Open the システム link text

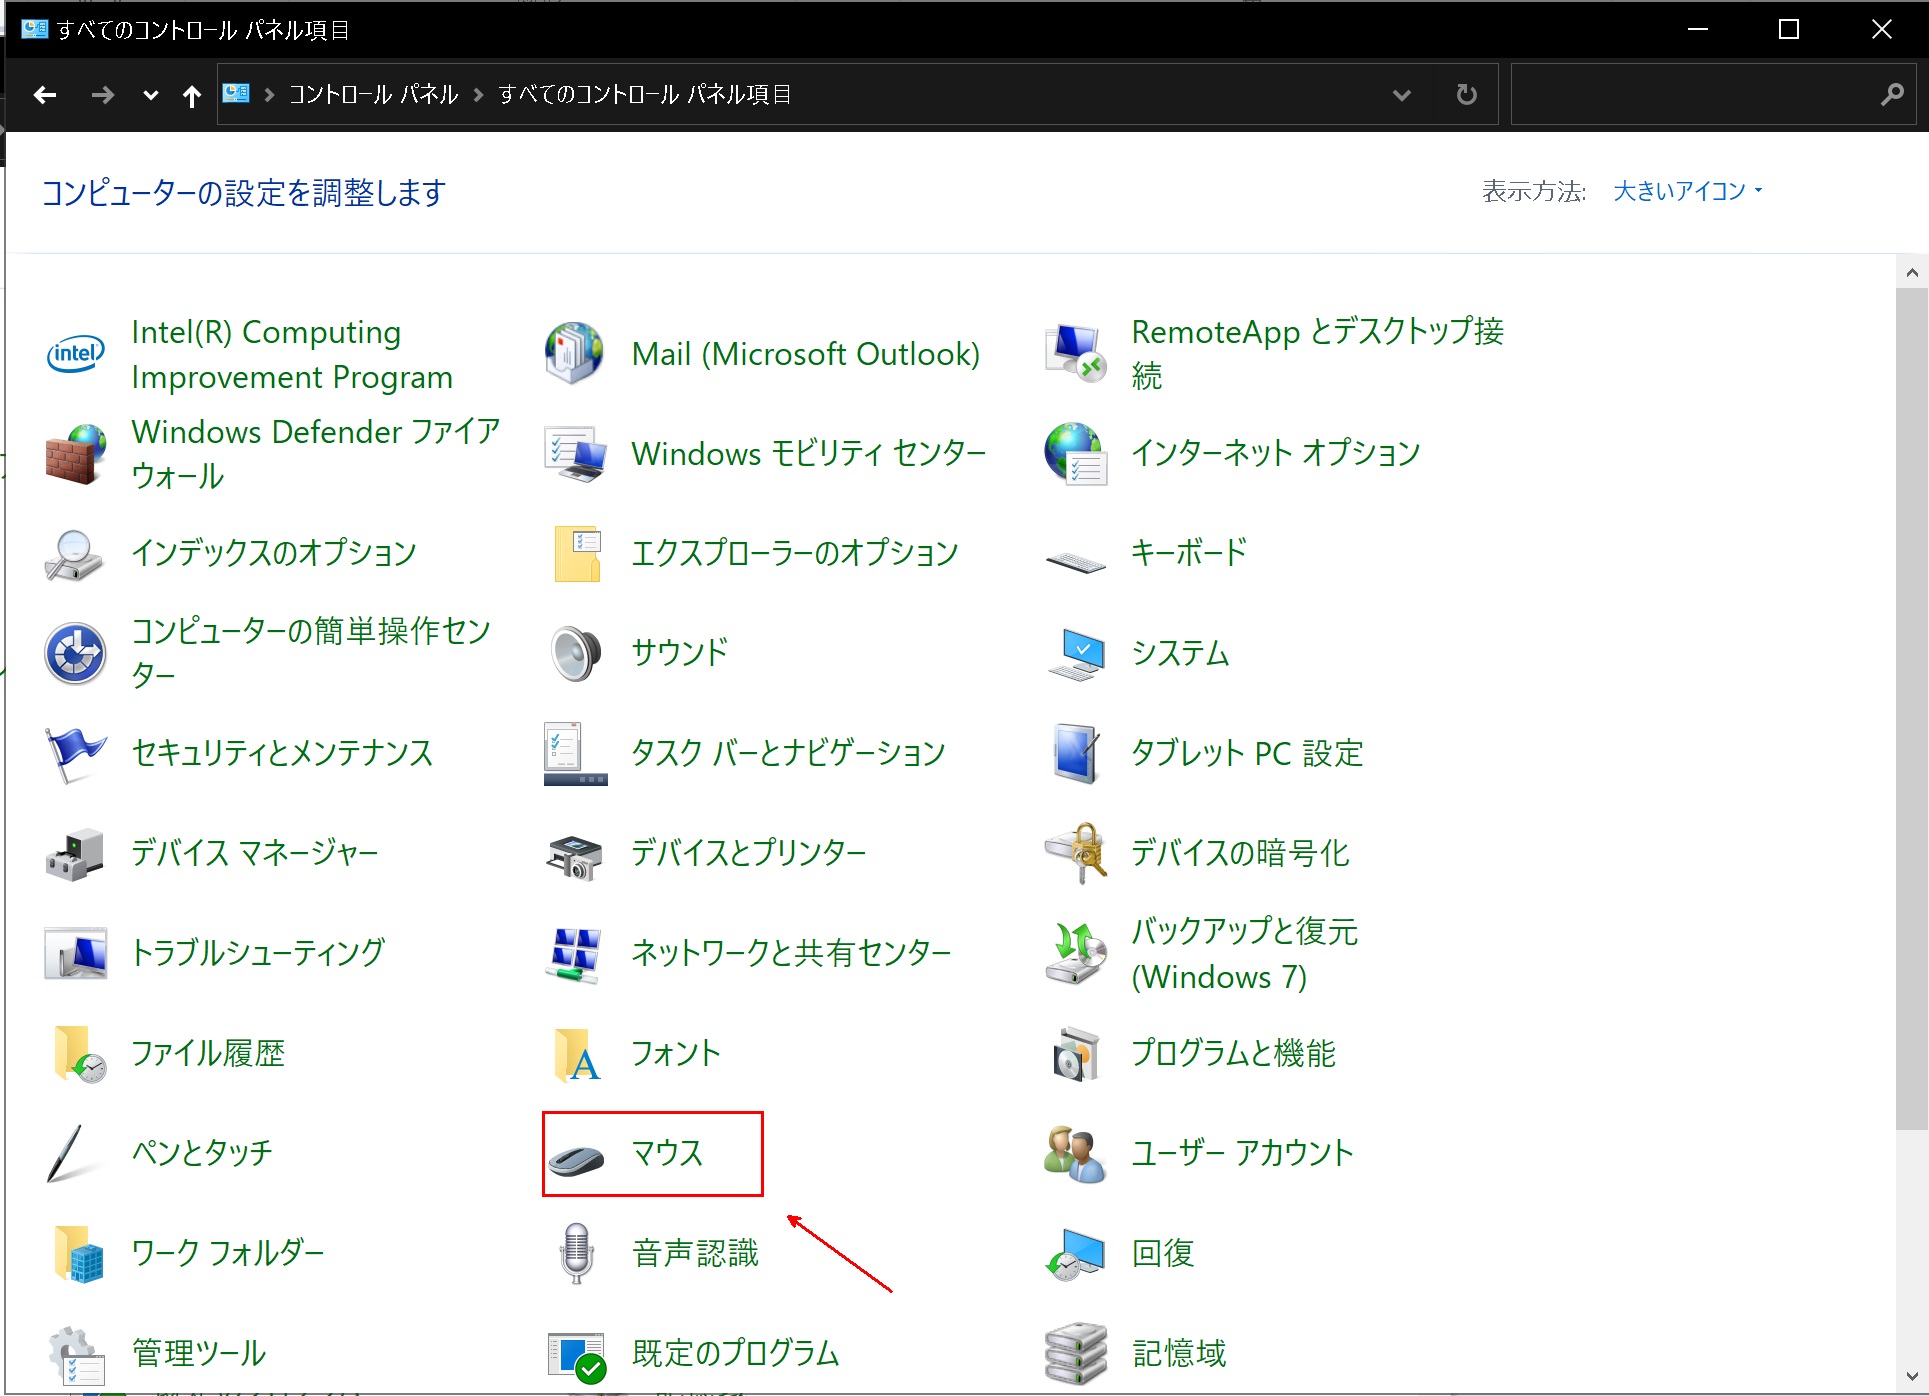click(x=1180, y=653)
